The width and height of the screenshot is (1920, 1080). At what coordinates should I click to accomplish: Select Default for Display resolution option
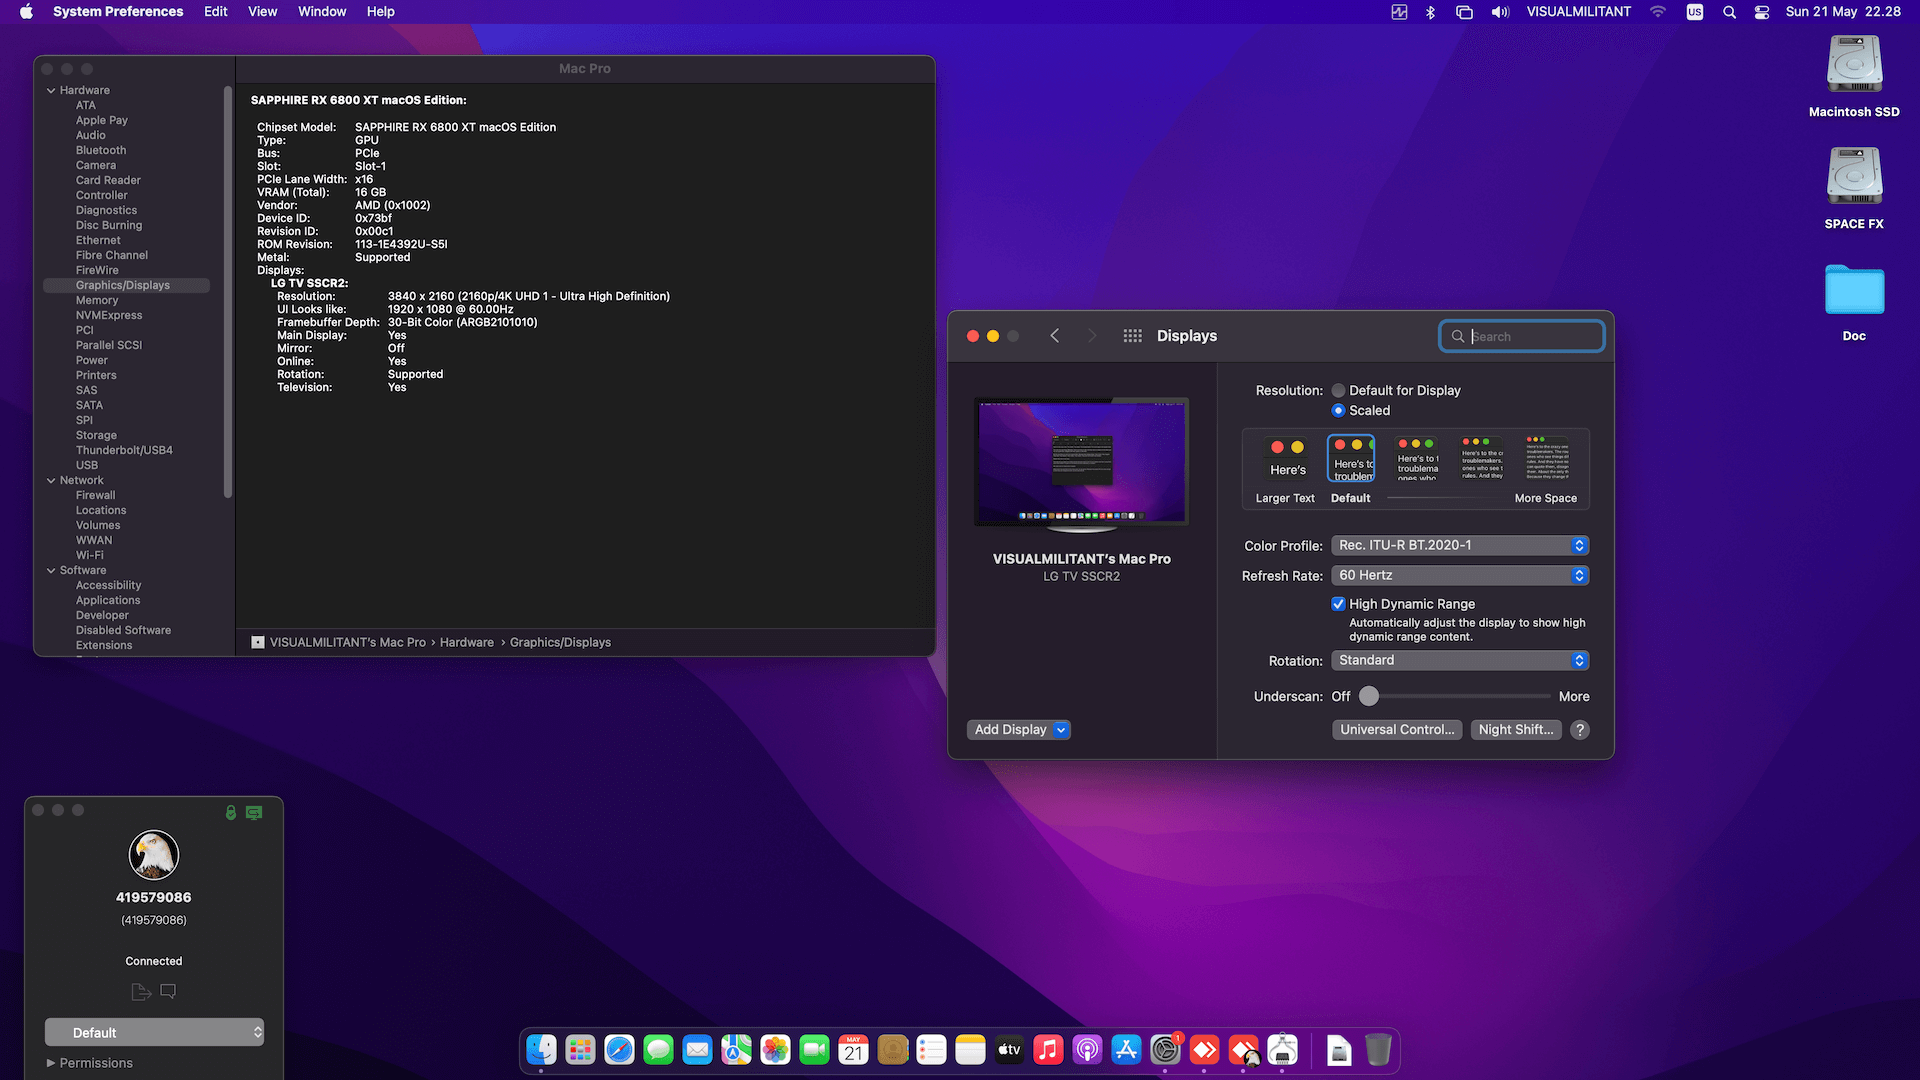[x=1338, y=391]
